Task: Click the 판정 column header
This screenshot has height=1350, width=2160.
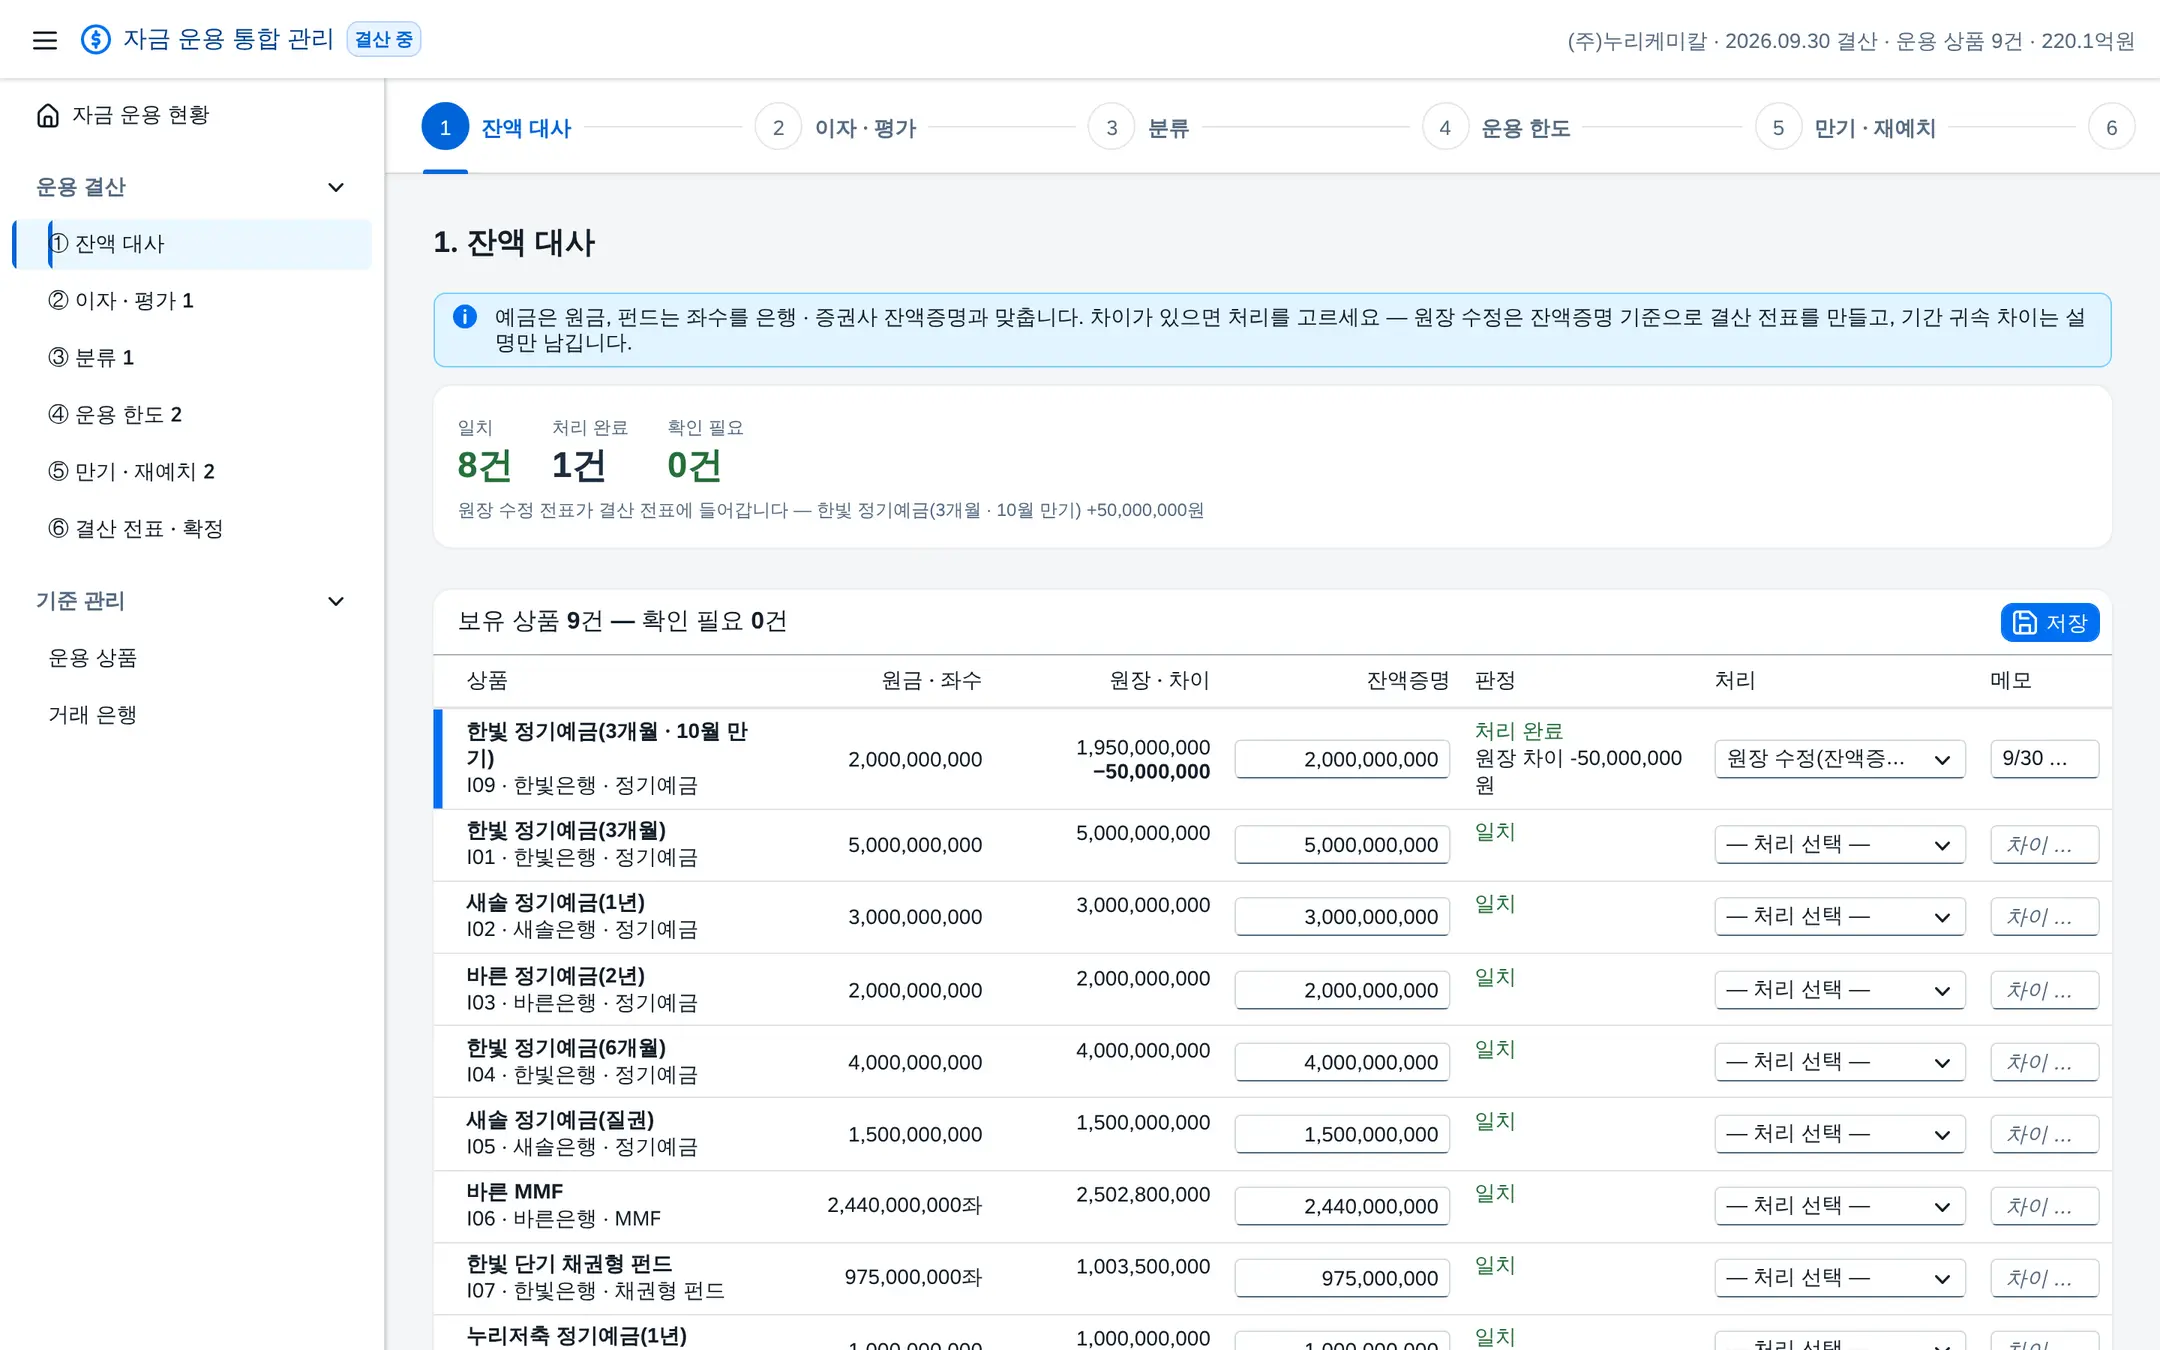Action: 1495,681
